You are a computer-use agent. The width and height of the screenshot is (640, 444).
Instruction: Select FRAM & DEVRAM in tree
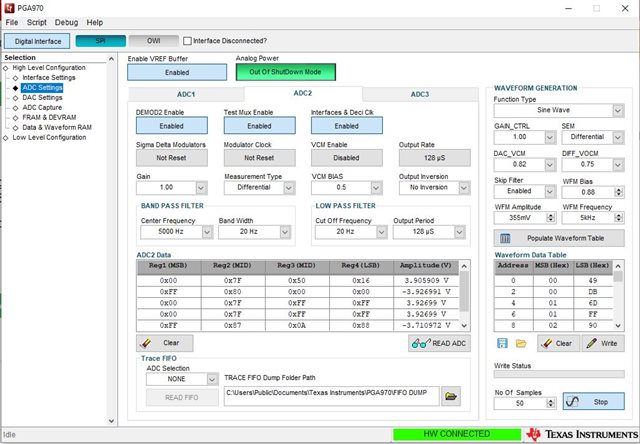49,118
